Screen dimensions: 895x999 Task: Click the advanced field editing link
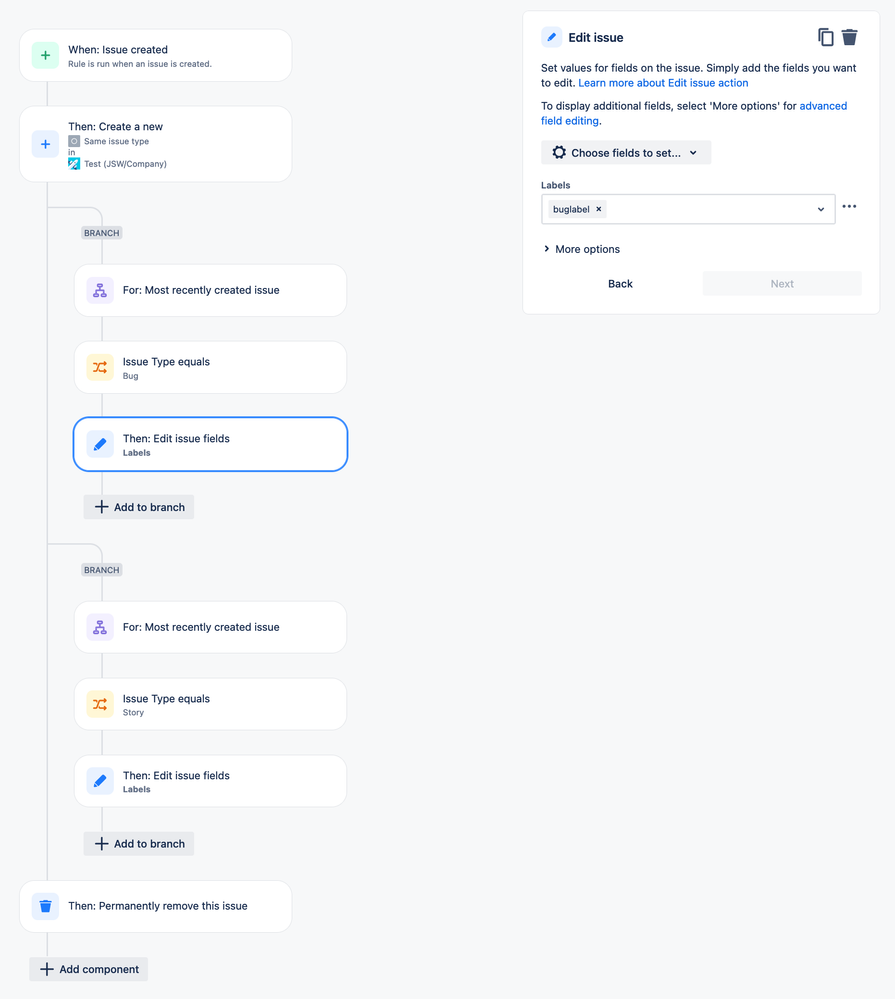tap(823, 105)
